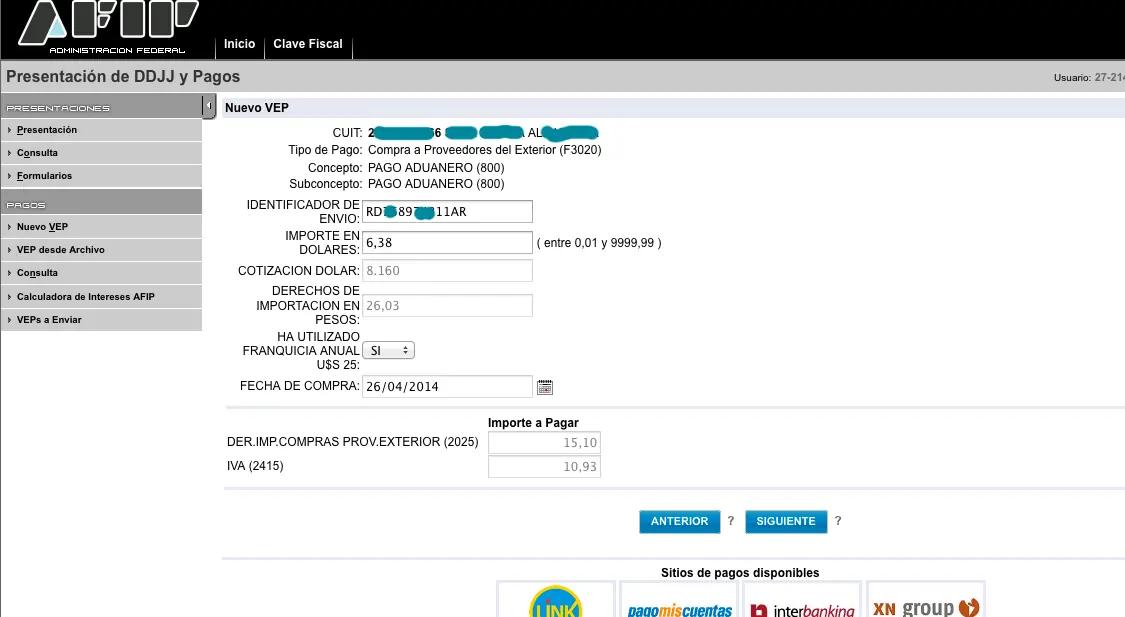Click the SIGUIENTE button

tap(786, 522)
